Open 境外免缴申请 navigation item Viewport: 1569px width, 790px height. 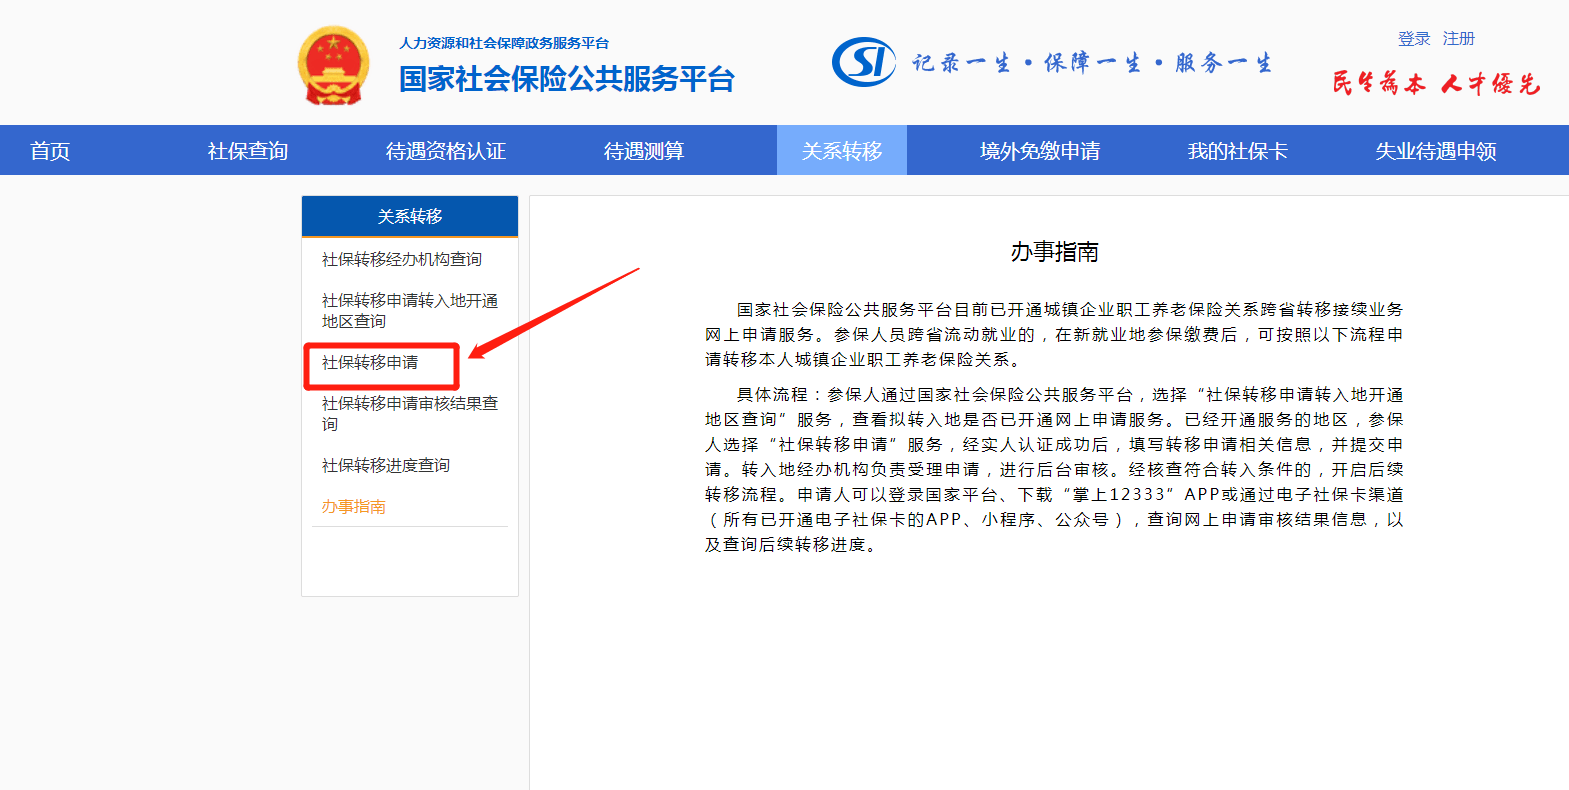click(x=1040, y=151)
